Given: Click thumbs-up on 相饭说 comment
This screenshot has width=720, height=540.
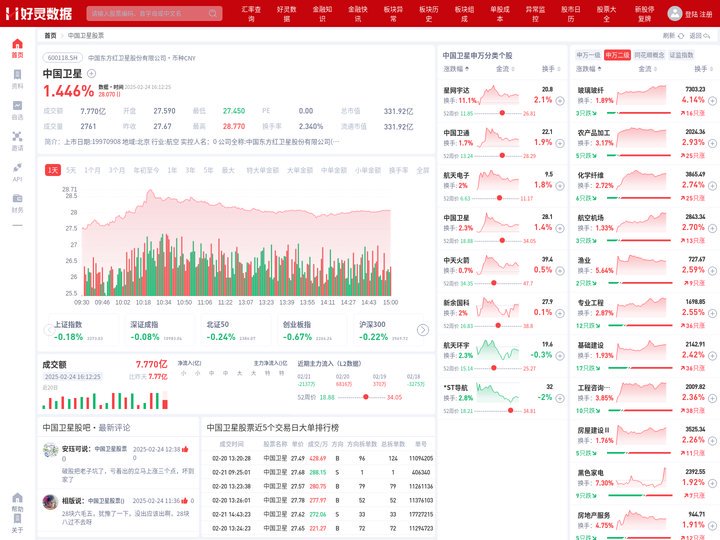Looking at the screenshot, I should click(x=185, y=501).
